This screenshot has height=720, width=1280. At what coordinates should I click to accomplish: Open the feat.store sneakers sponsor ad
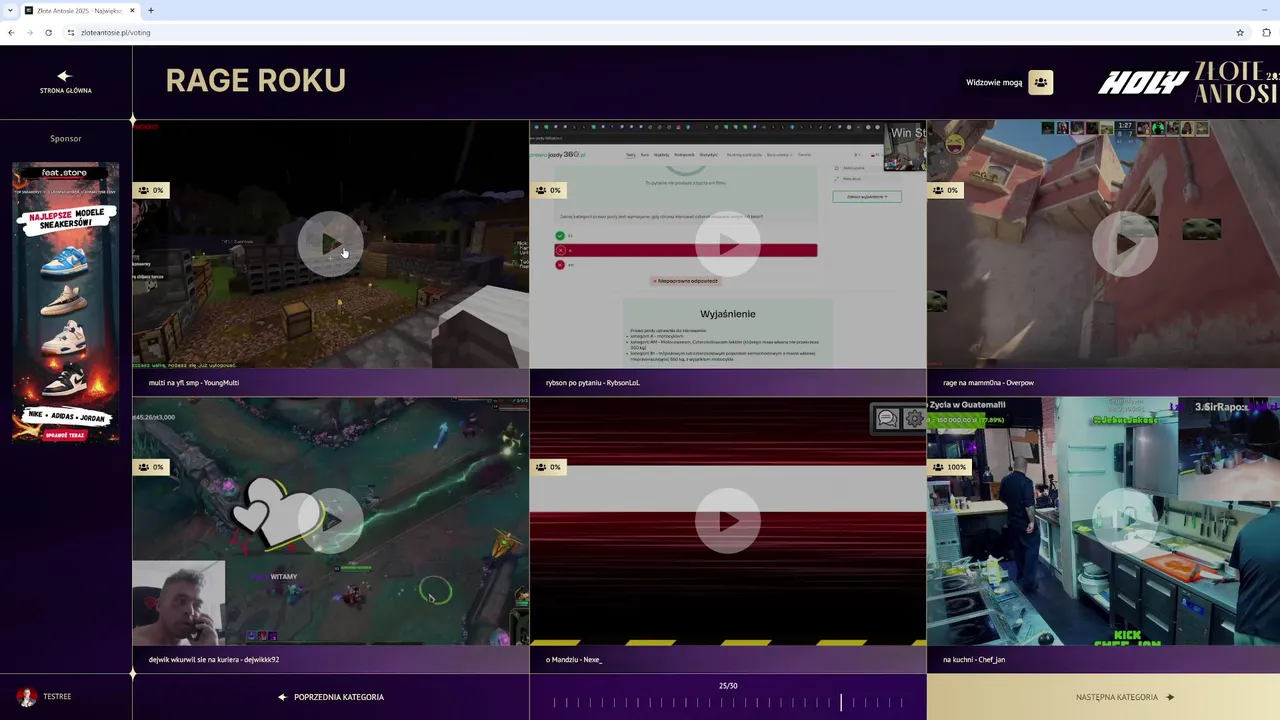coord(66,302)
